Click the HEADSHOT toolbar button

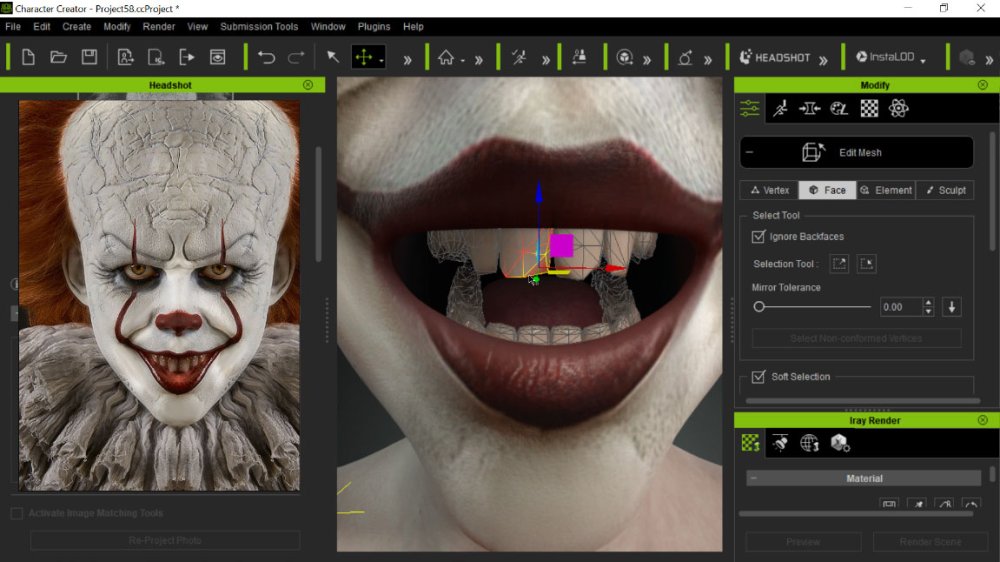775,57
